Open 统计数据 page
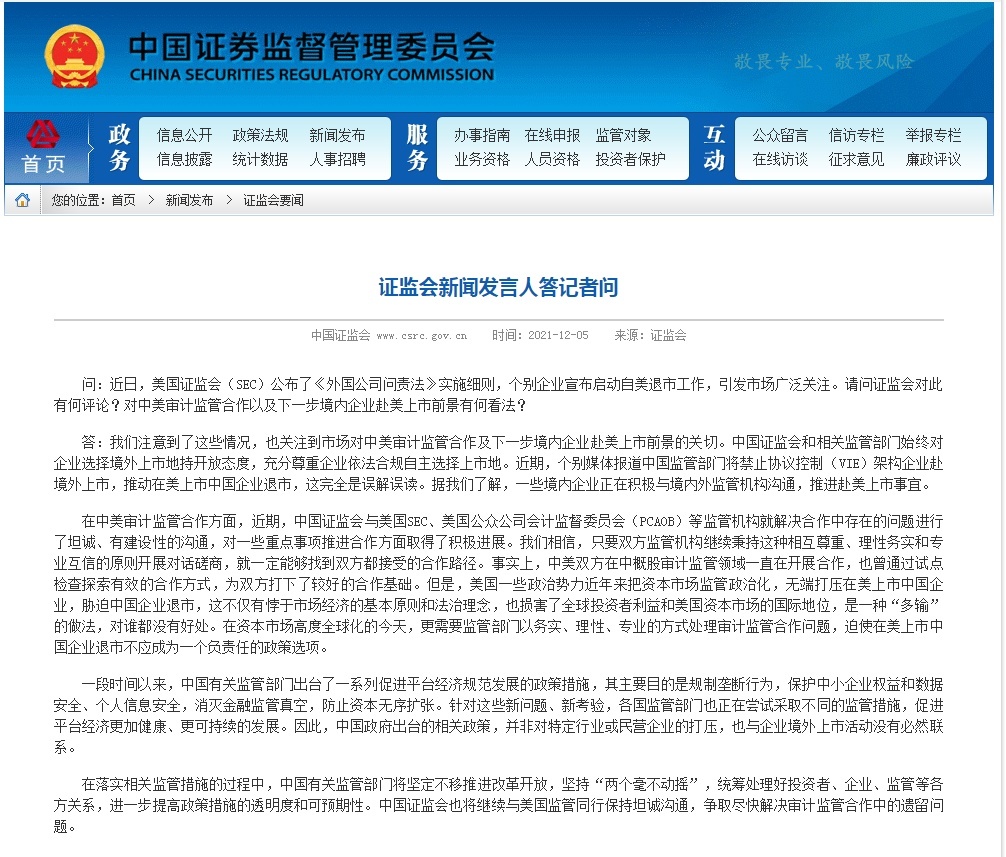Viewport: 1006px width, 857px height. [260, 159]
